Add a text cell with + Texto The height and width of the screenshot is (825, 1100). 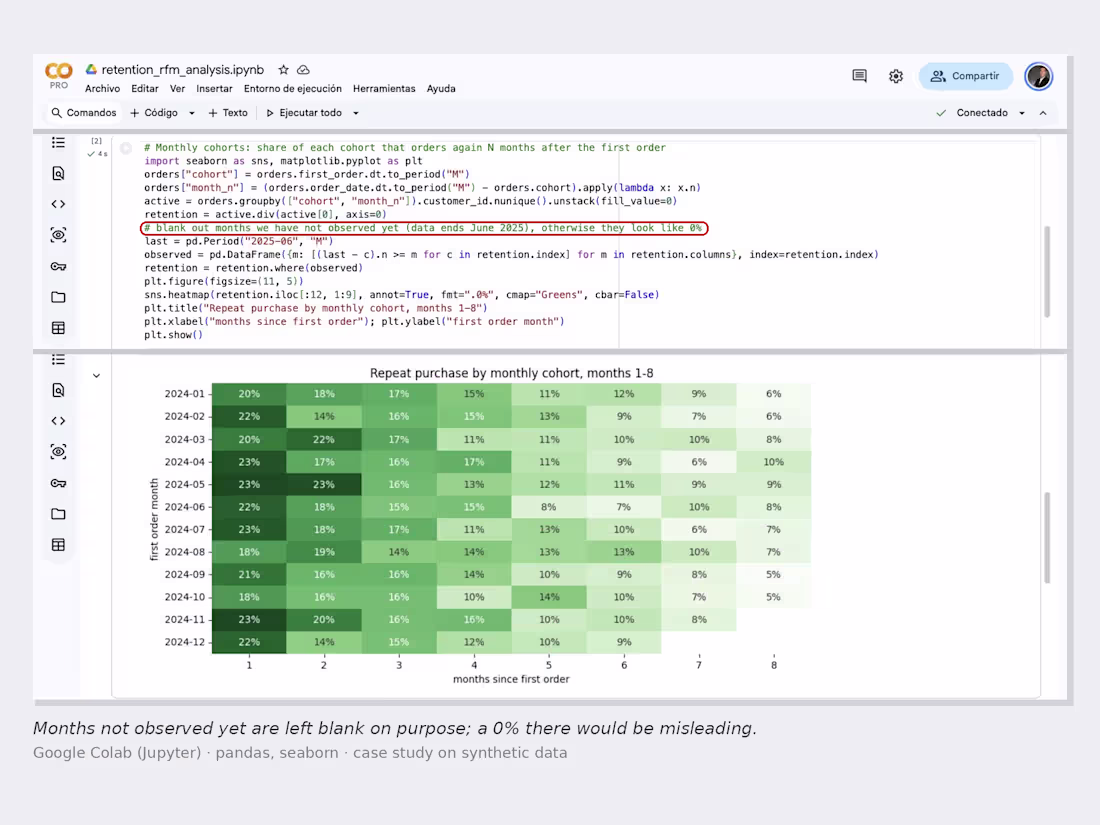(228, 113)
